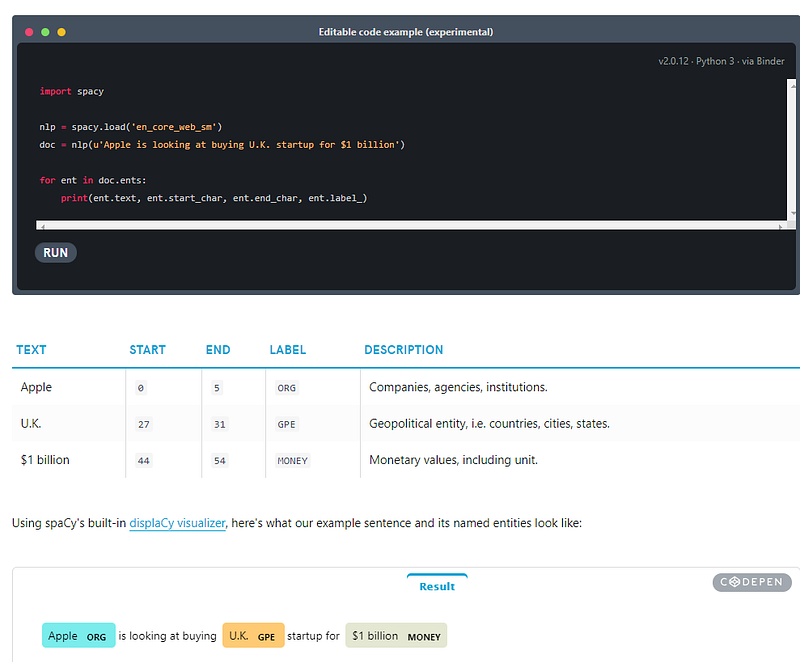
Task: Open the displaCy visualizer link
Action: click(x=177, y=522)
